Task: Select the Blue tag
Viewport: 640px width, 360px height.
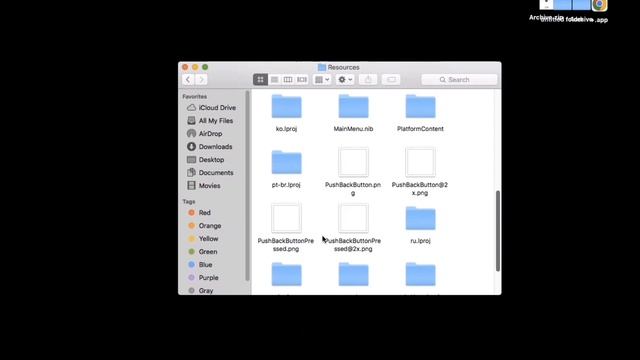Action: pos(200,265)
